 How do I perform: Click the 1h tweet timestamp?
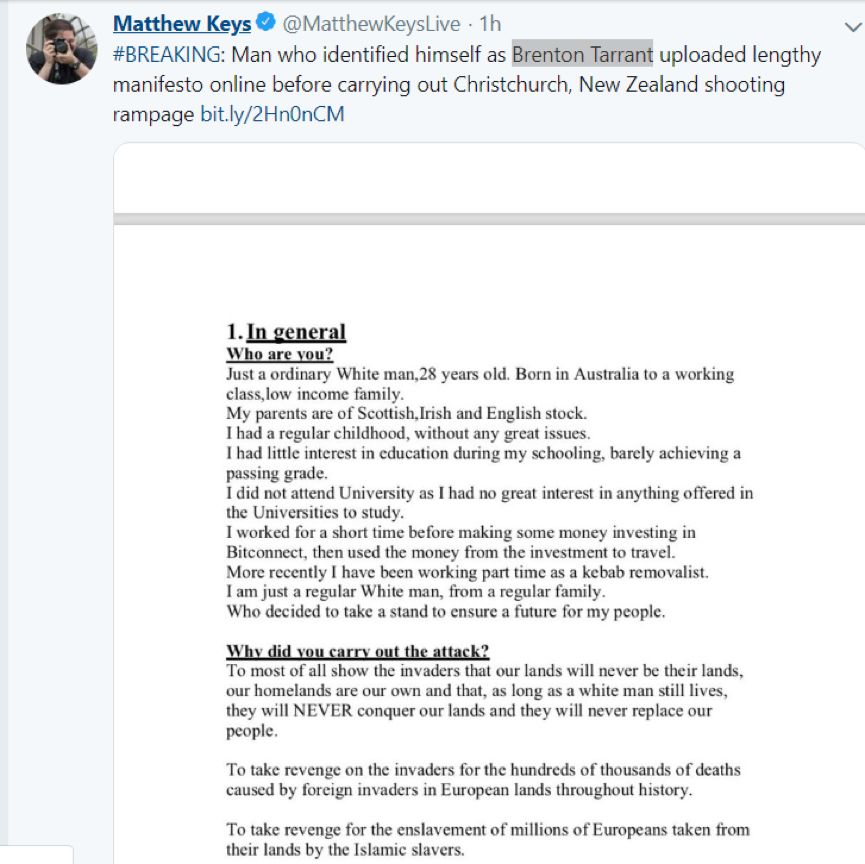click(490, 23)
